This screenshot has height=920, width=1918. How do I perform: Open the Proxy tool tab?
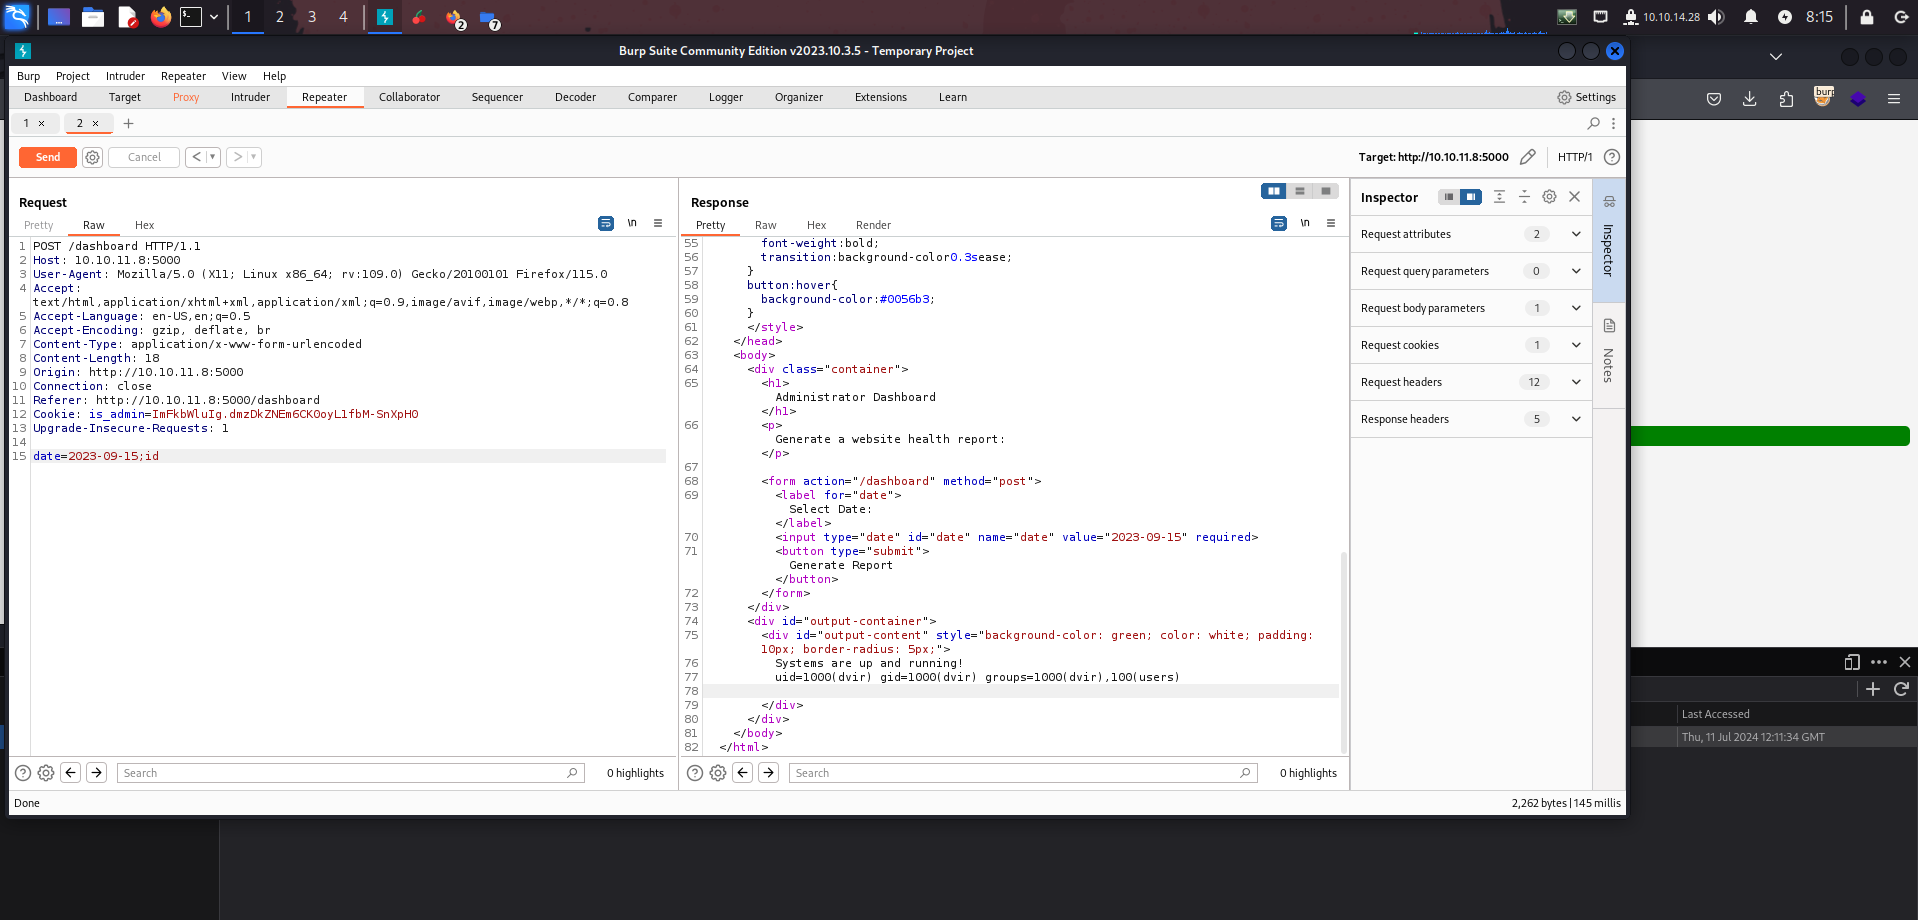pos(185,97)
